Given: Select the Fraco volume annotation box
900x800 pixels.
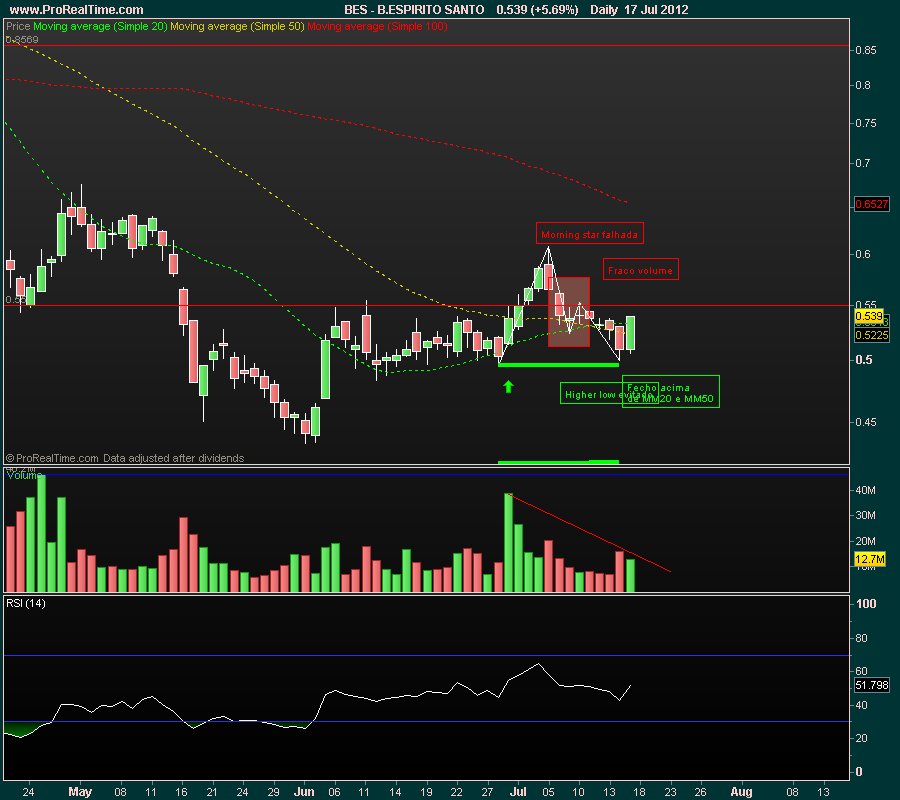Looking at the screenshot, I should click(x=641, y=270).
